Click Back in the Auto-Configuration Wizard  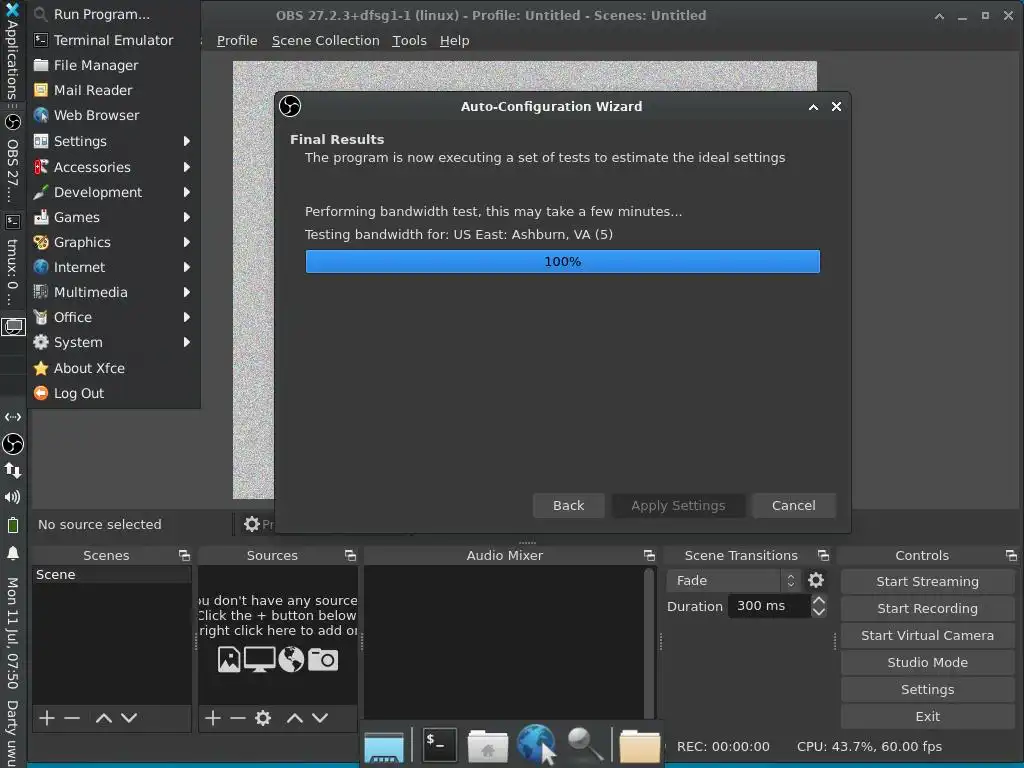click(x=568, y=505)
